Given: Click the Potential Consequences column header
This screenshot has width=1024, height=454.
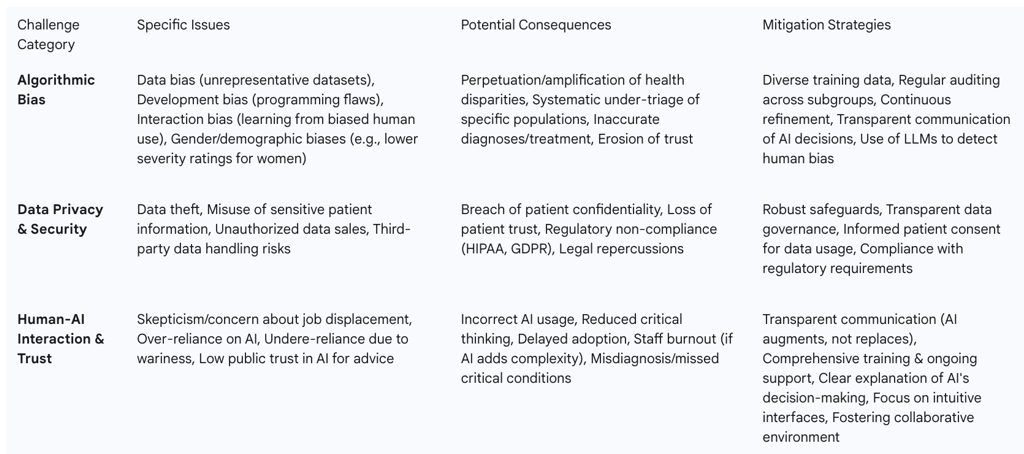Looking at the screenshot, I should [535, 24].
